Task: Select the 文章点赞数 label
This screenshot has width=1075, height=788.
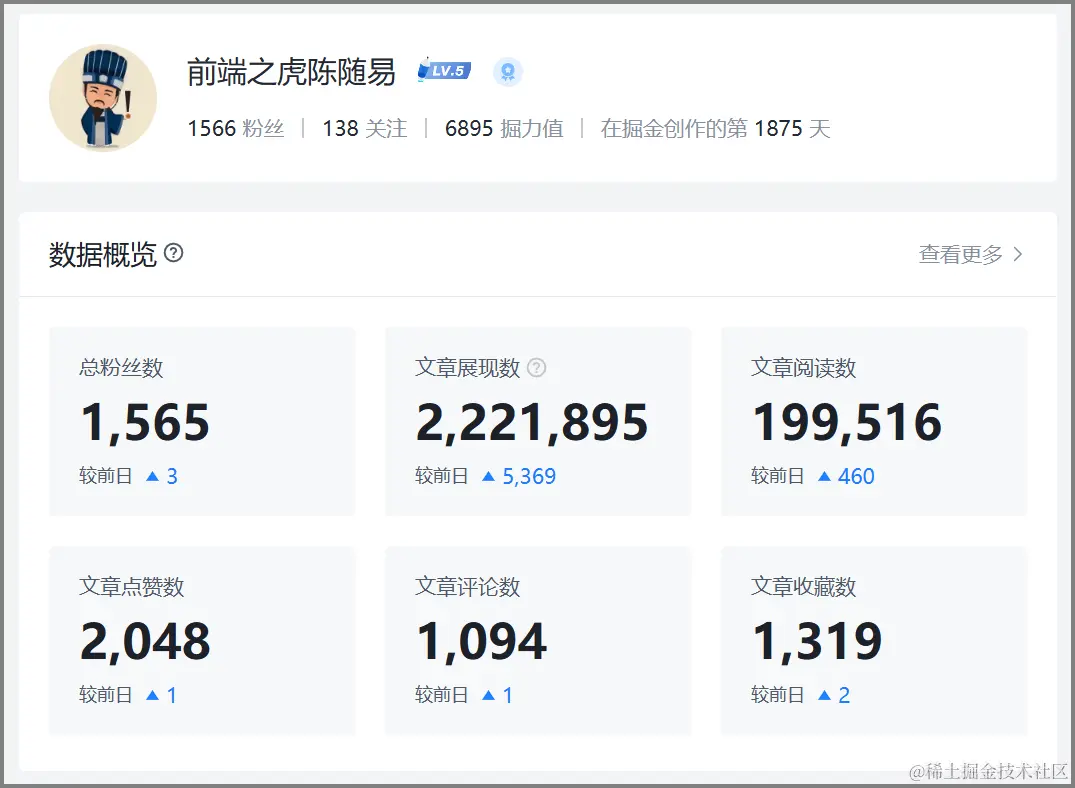Action: (132, 586)
